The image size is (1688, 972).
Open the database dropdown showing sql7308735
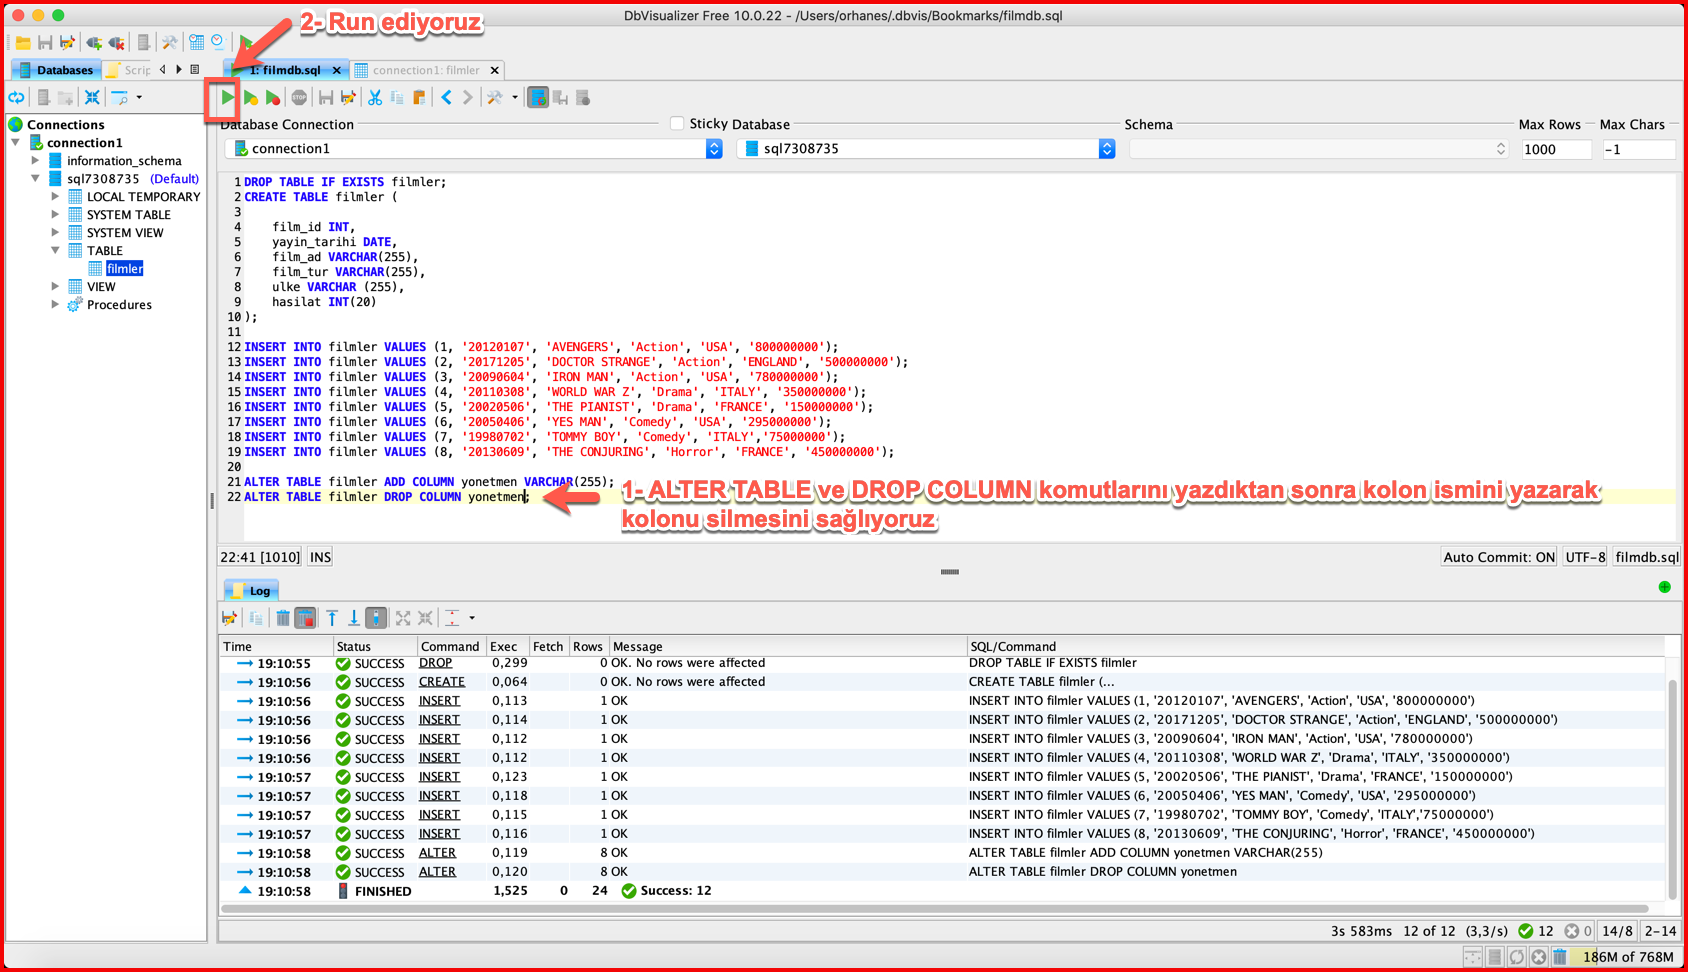(x=926, y=149)
